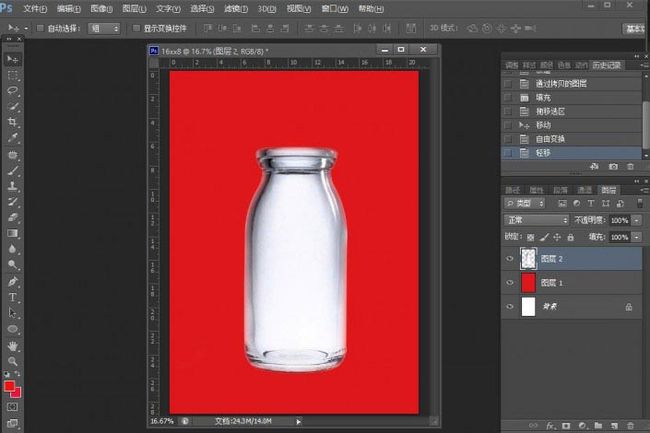650x433 pixels.
Task: Lock layer position
Action: (x=557, y=237)
